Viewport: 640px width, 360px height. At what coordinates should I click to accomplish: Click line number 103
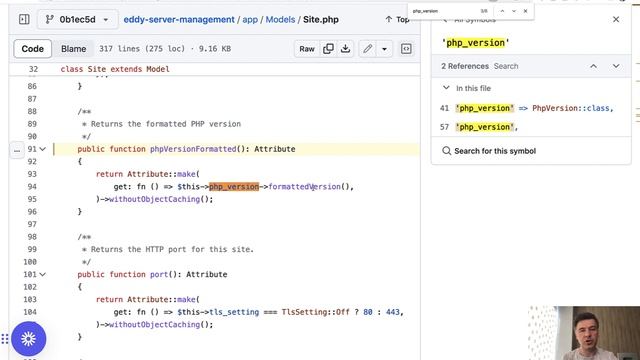(x=30, y=299)
